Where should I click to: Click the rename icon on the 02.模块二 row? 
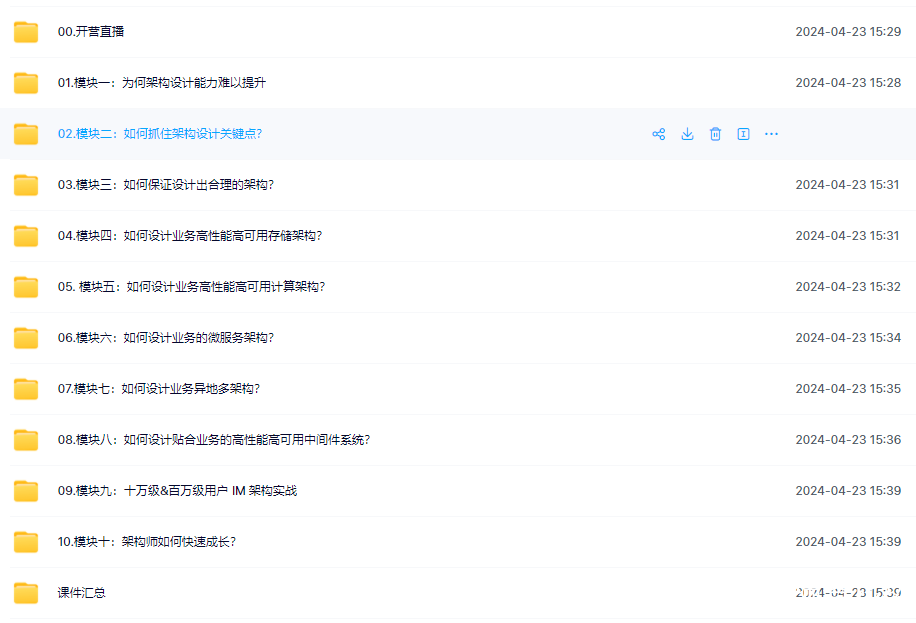pyautogui.click(x=743, y=134)
